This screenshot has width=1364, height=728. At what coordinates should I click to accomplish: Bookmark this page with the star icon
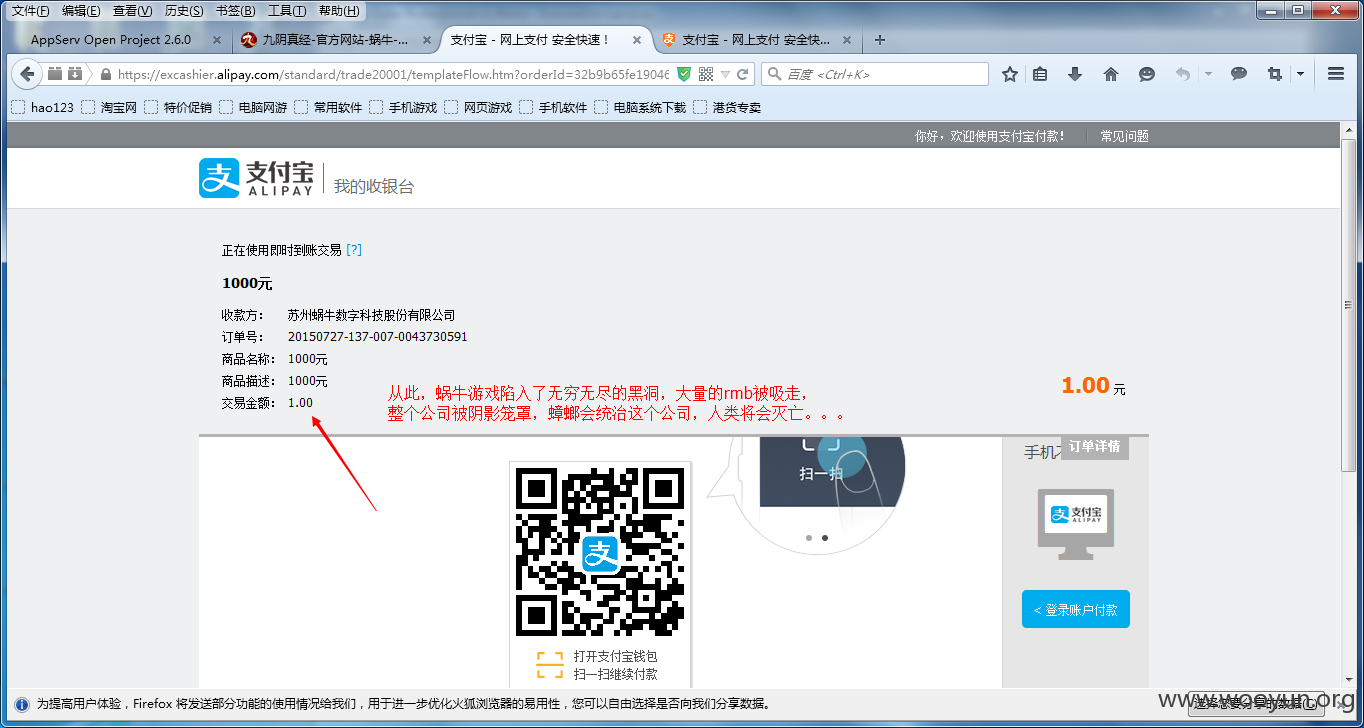(x=1010, y=74)
